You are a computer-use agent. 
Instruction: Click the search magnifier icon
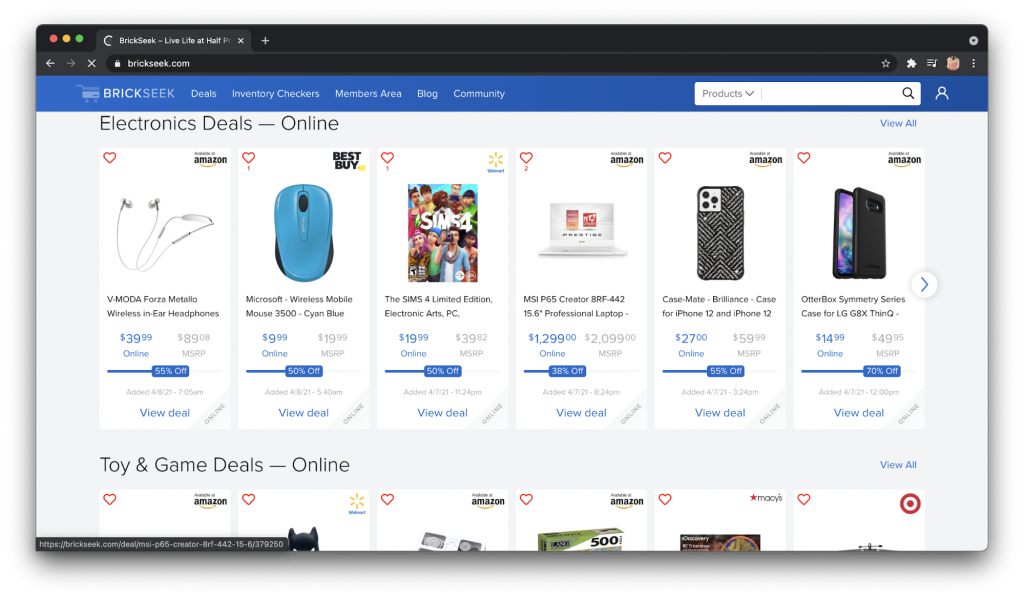click(908, 93)
